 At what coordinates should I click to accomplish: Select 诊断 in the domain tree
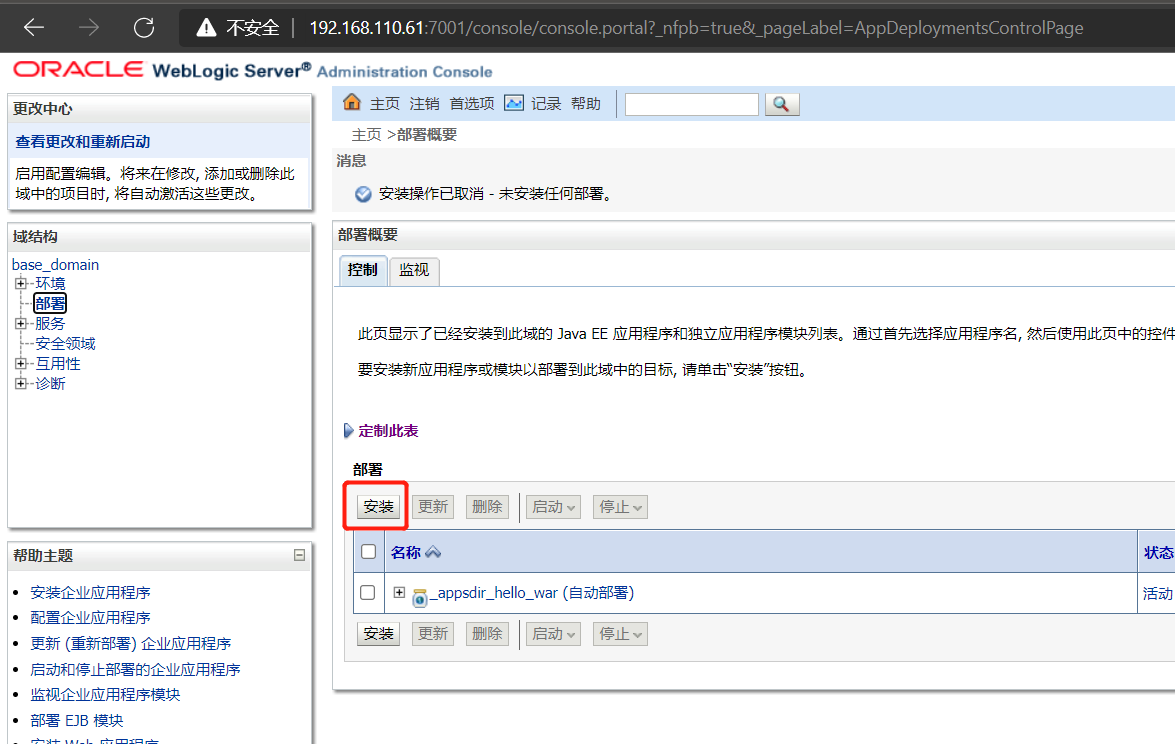tap(50, 384)
